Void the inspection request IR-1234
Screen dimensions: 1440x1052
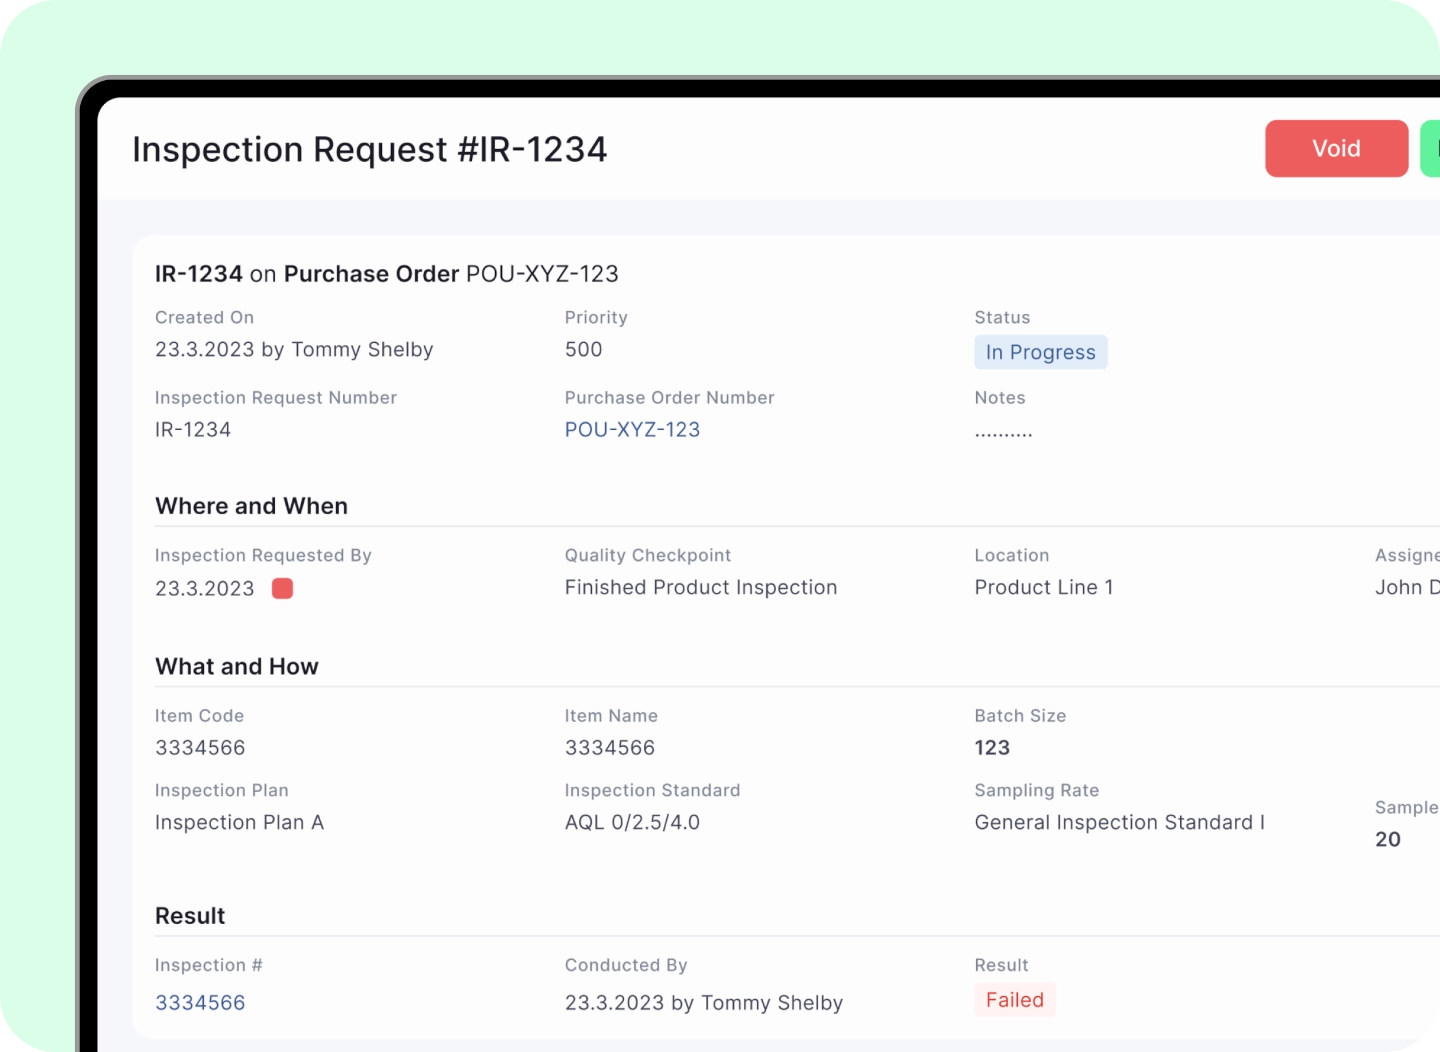click(1336, 148)
